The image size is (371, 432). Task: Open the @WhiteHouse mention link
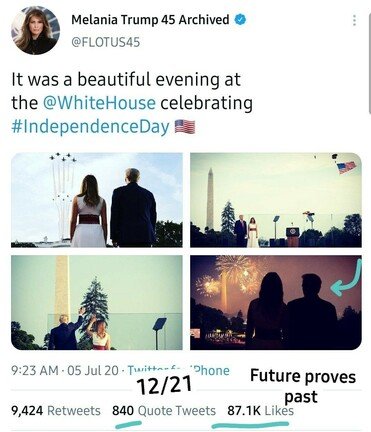99,103
